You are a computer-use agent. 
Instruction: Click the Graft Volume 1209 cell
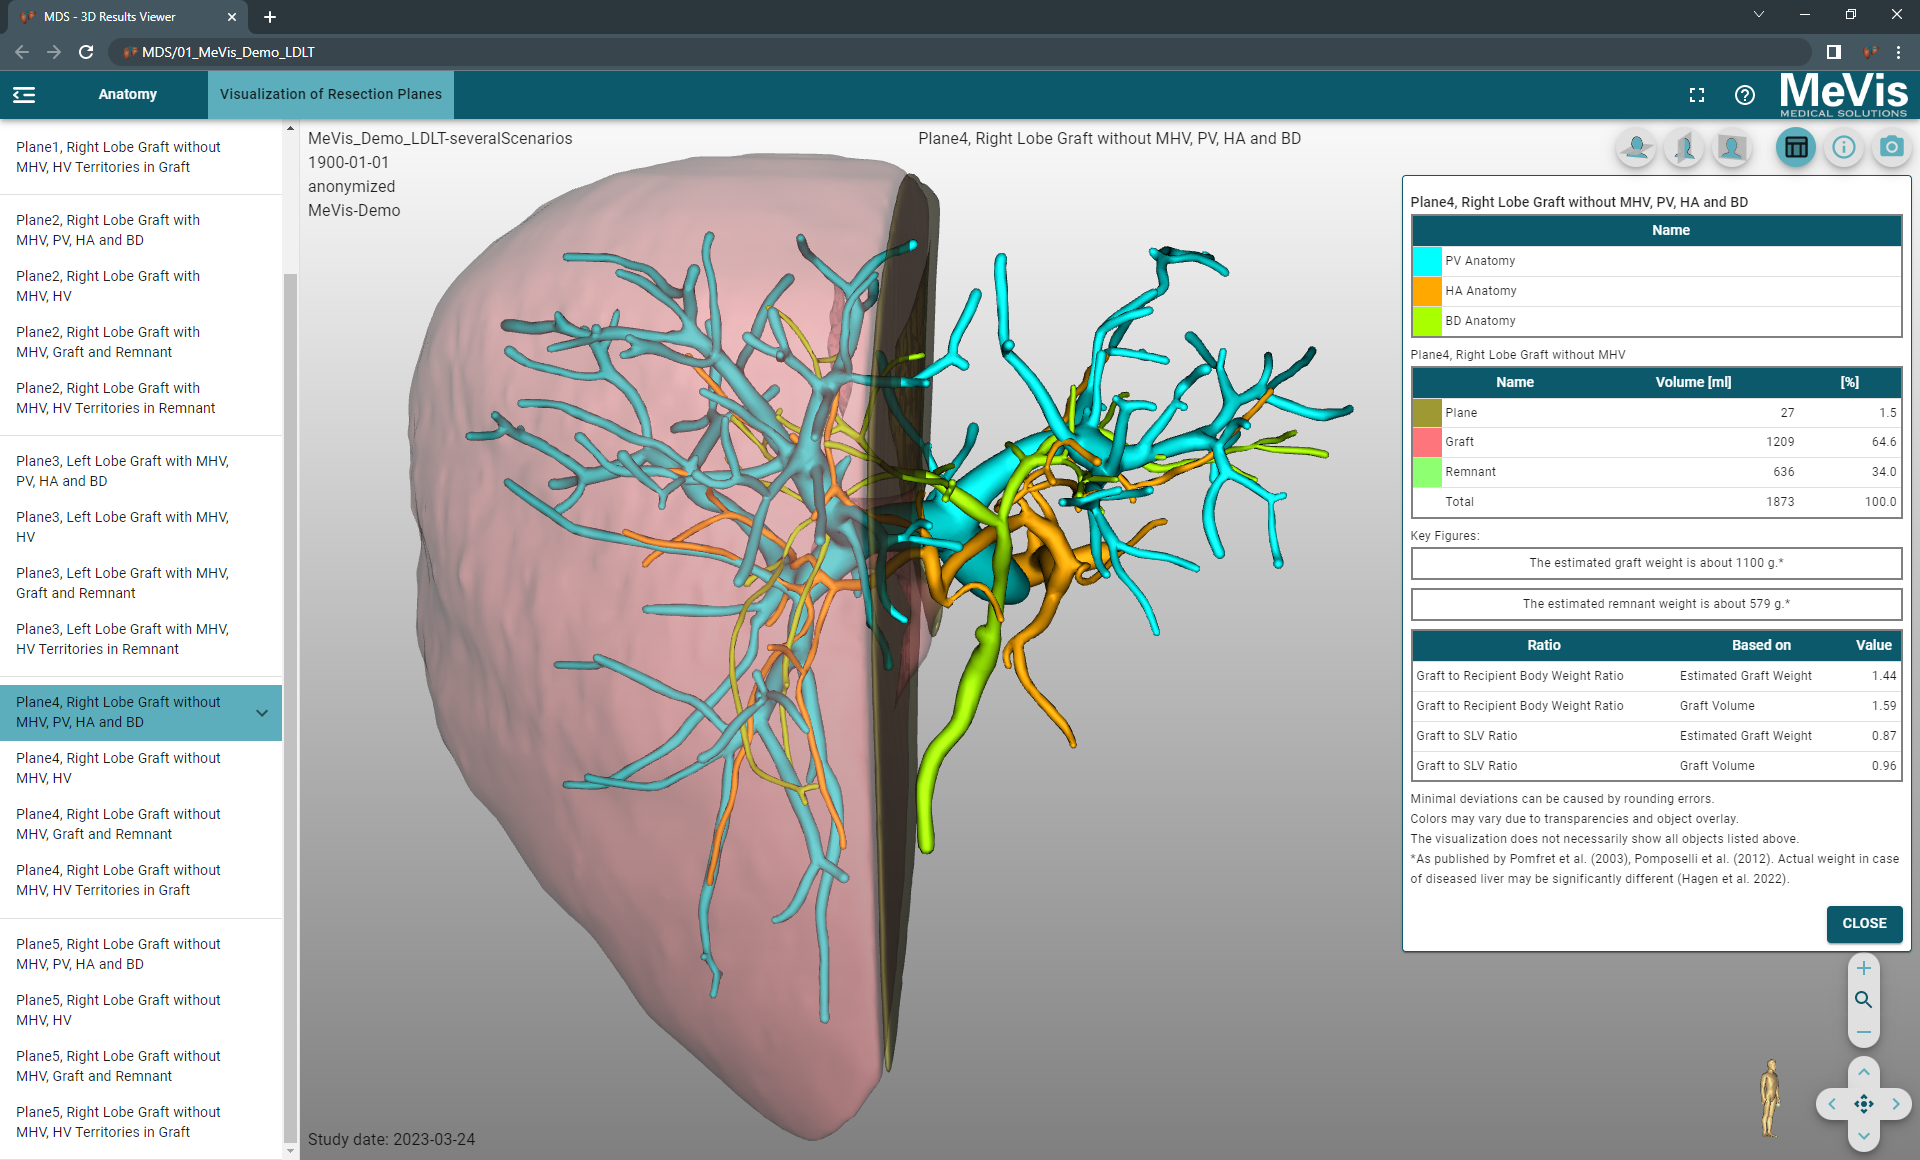point(1780,442)
